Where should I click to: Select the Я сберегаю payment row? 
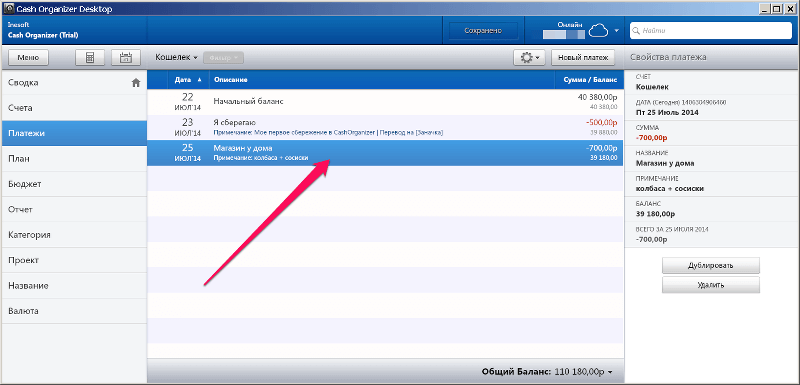(385, 127)
